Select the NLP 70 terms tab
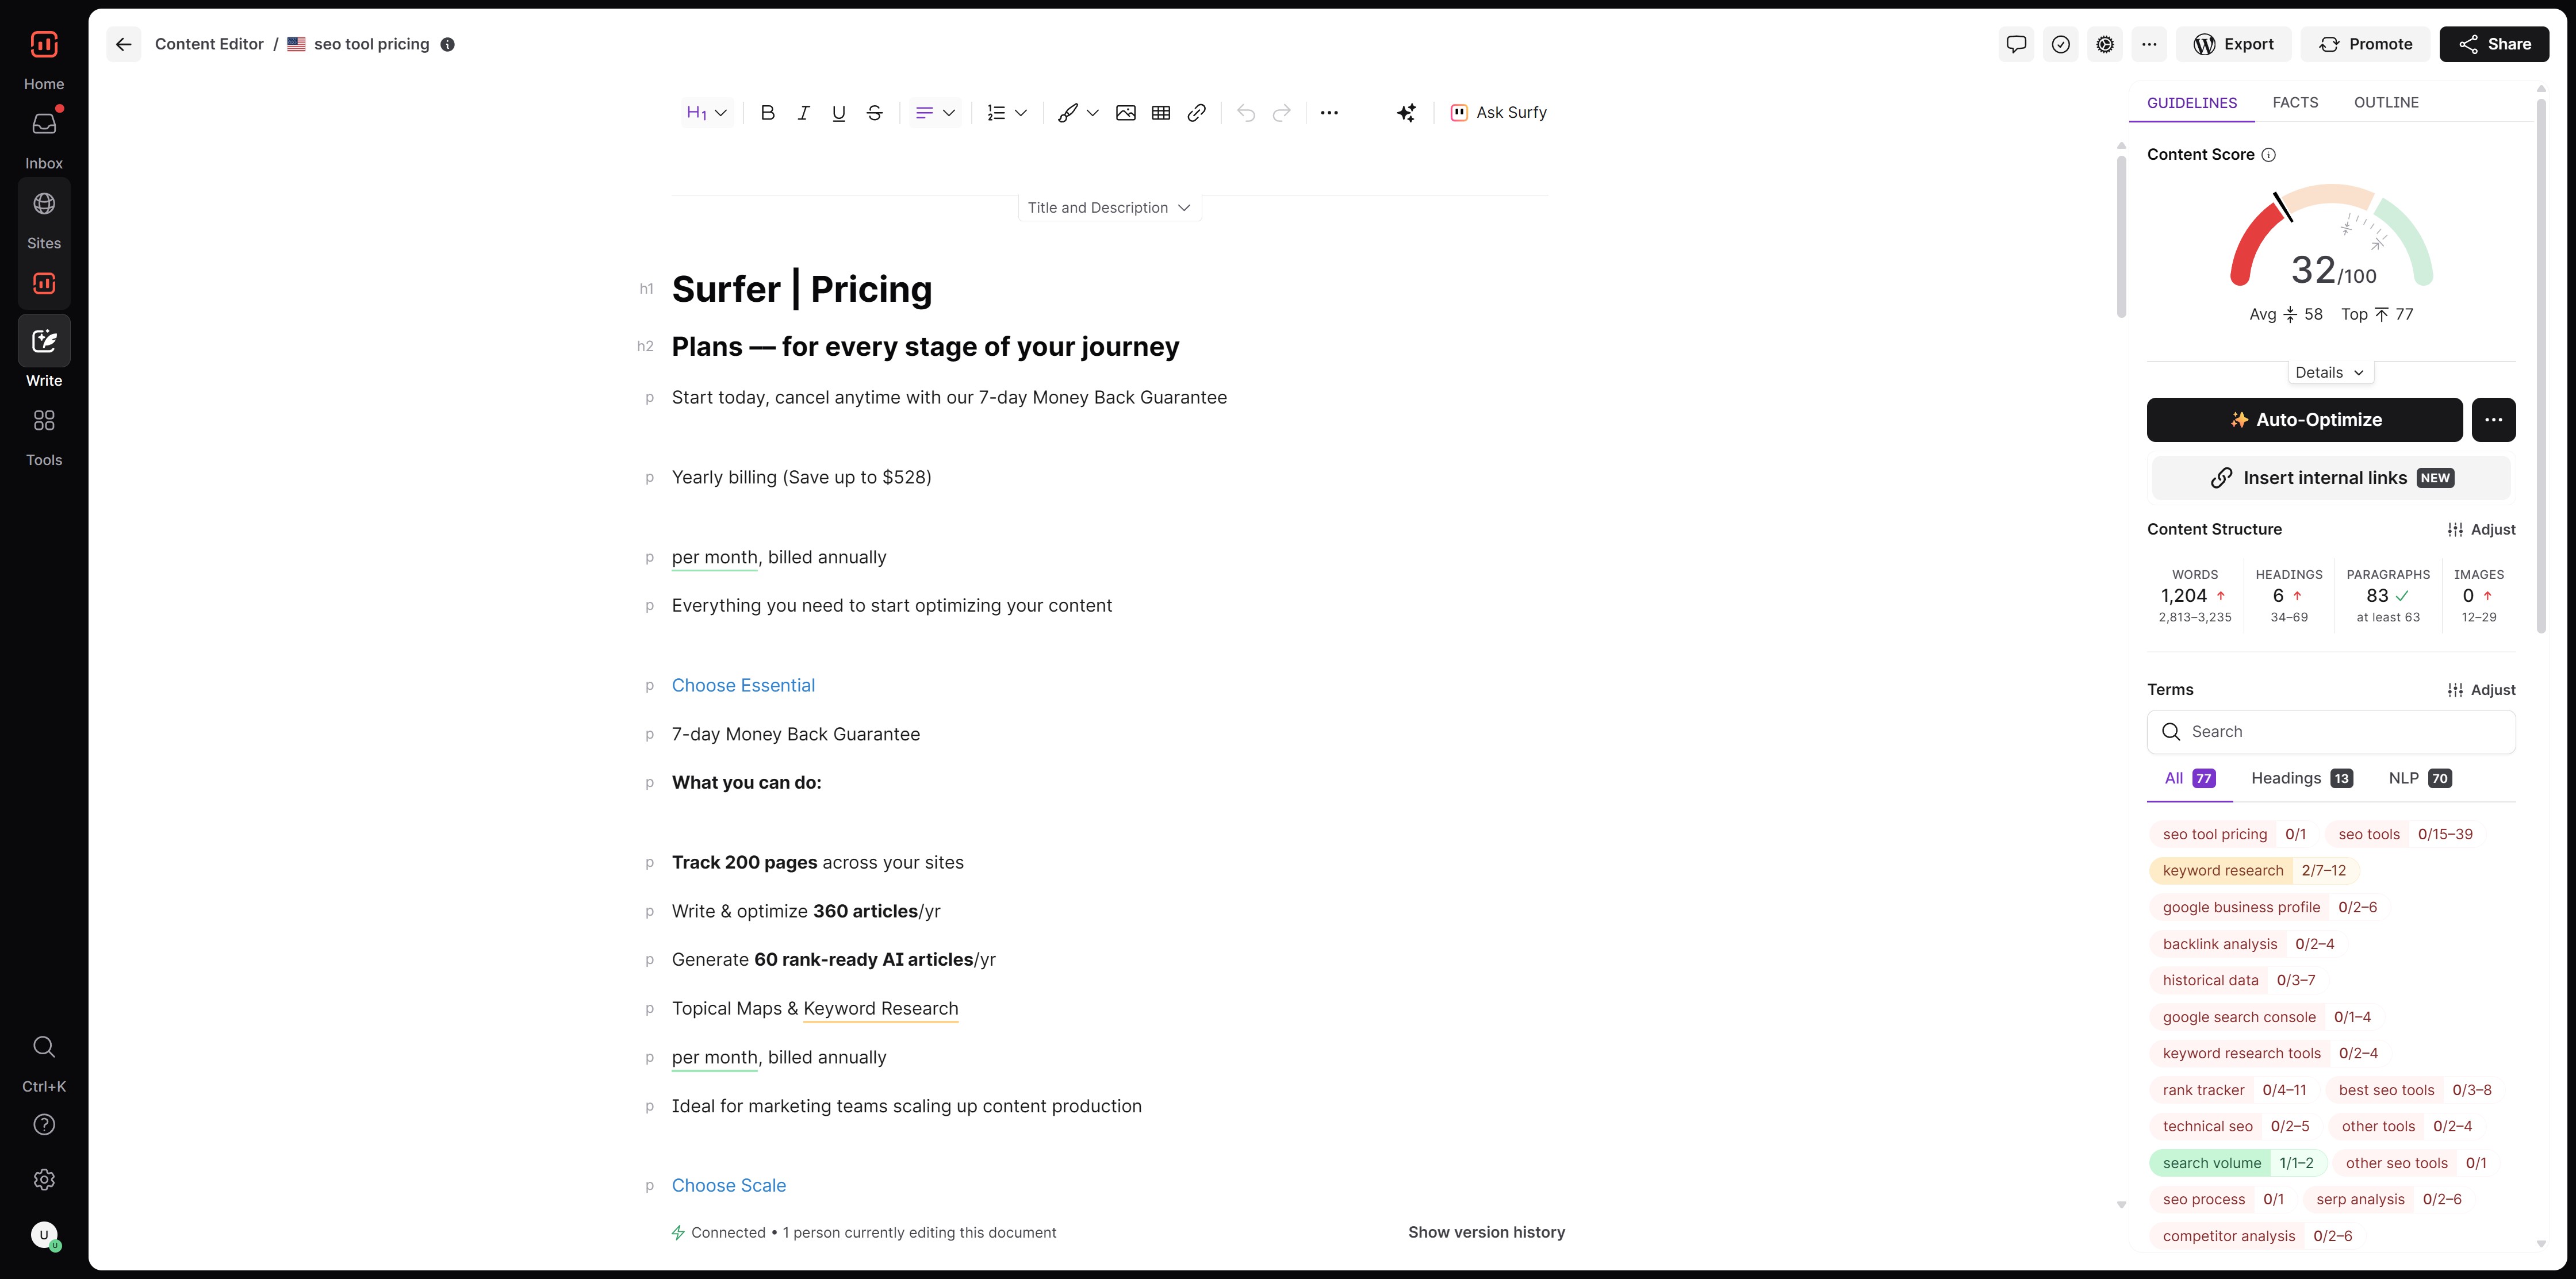This screenshot has height=1279, width=2576. click(2420, 778)
